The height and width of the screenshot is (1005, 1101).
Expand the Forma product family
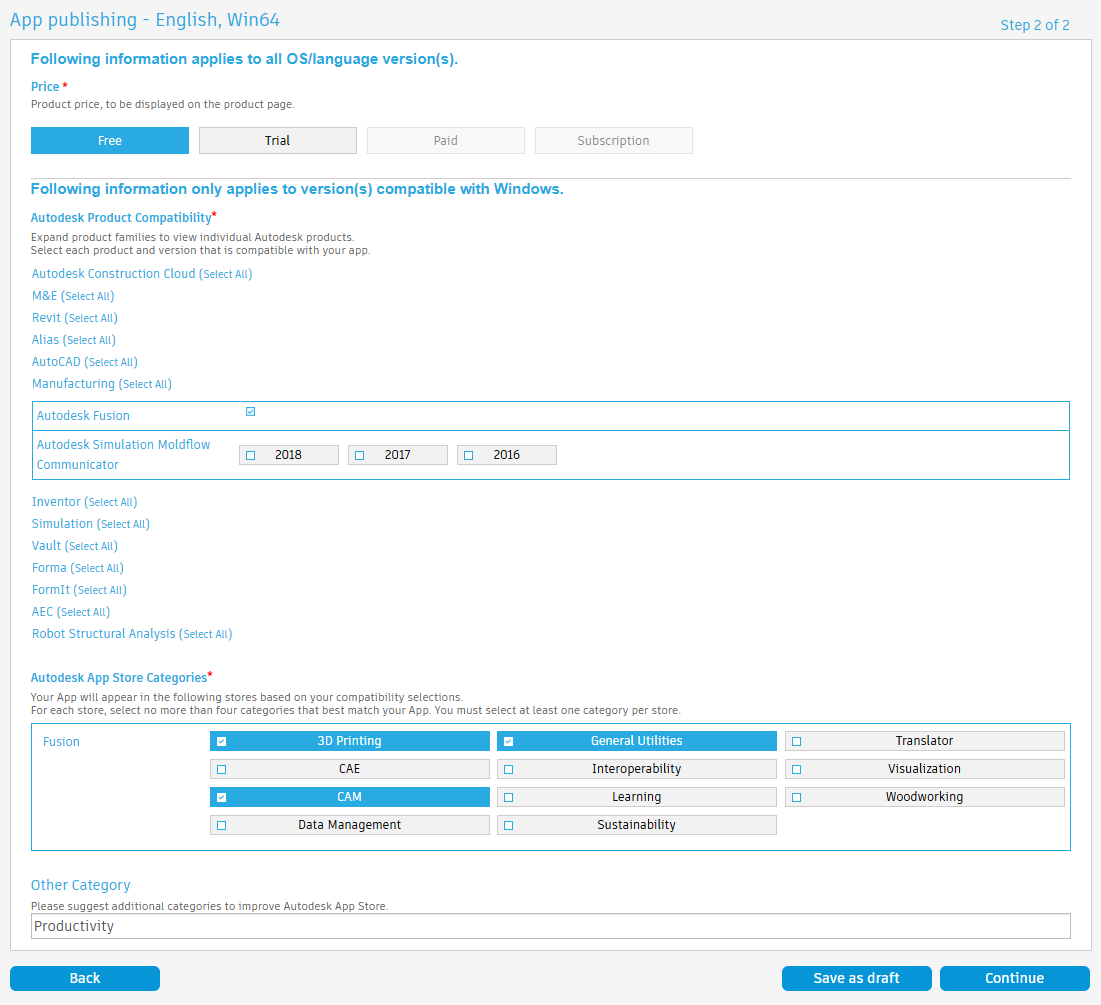pos(49,567)
